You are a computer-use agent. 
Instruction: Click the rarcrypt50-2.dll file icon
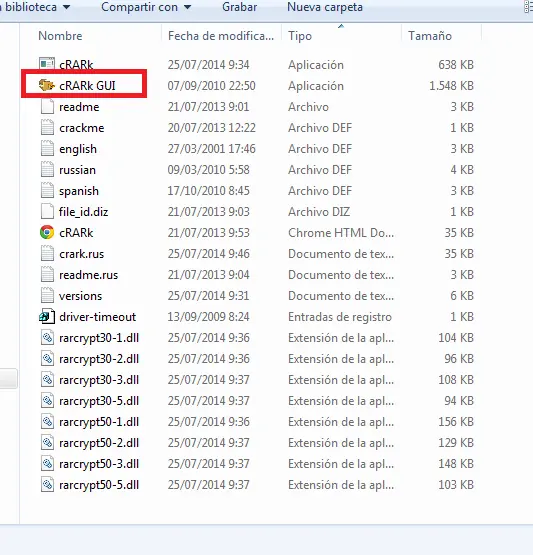click(x=47, y=442)
